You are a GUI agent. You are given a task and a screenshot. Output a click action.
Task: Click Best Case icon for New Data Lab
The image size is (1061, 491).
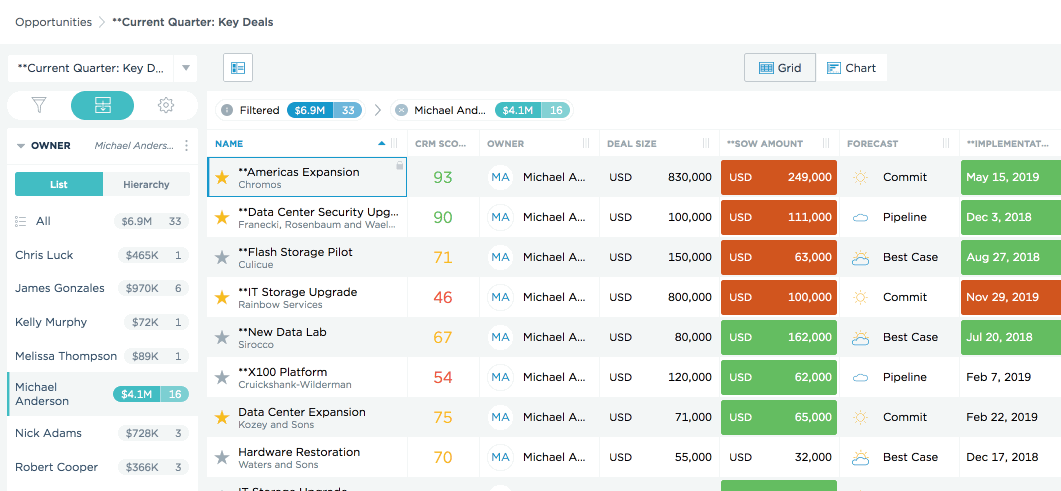pyautogui.click(x=861, y=337)
